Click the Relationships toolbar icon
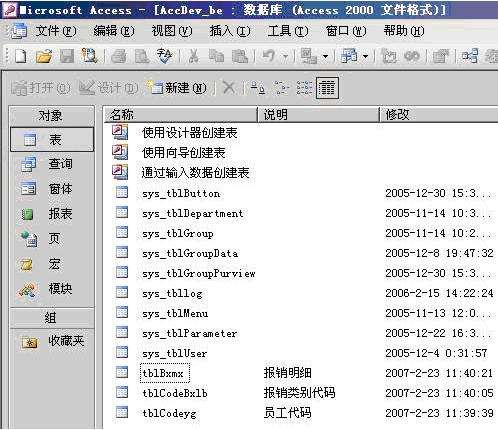Screen dimensions: 498x430 (x=470, y=56)
